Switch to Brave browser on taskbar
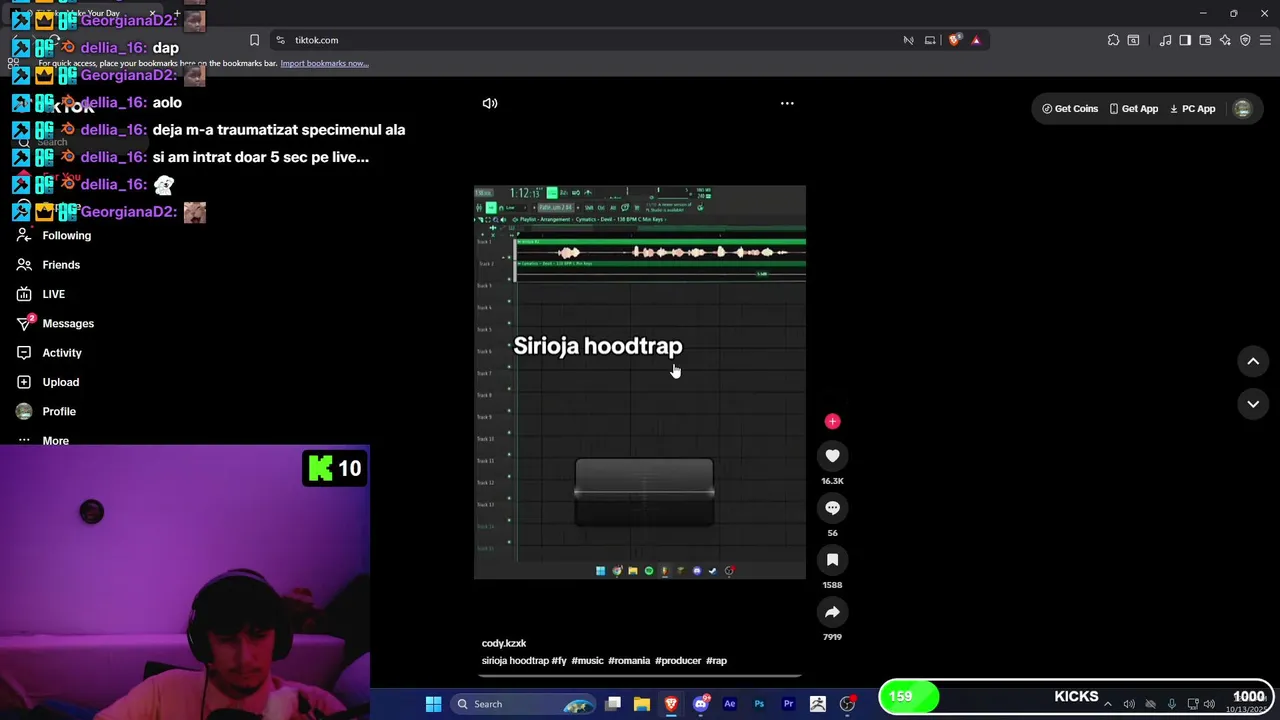 tap(671, 704)
